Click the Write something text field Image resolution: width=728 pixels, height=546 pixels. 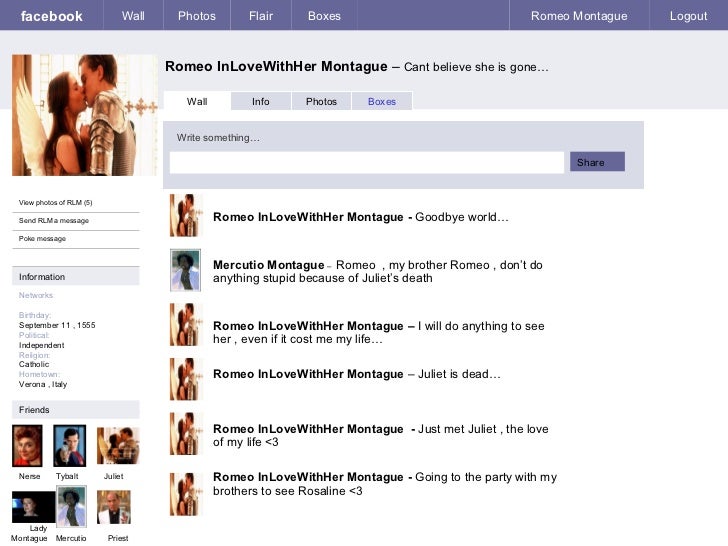(x=367, y=162)
